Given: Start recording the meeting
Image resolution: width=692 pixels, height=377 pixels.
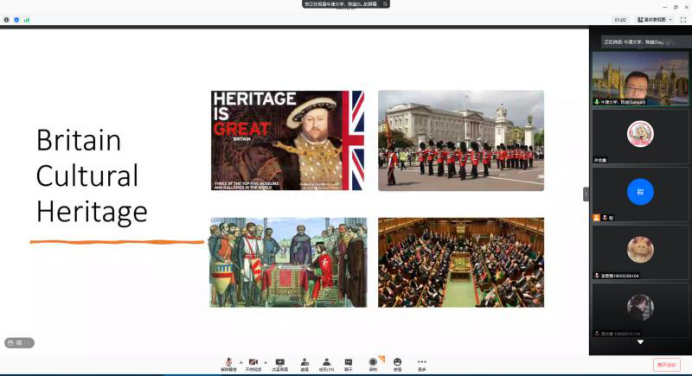Looking at the screenshot, I should tap(373, 365).
